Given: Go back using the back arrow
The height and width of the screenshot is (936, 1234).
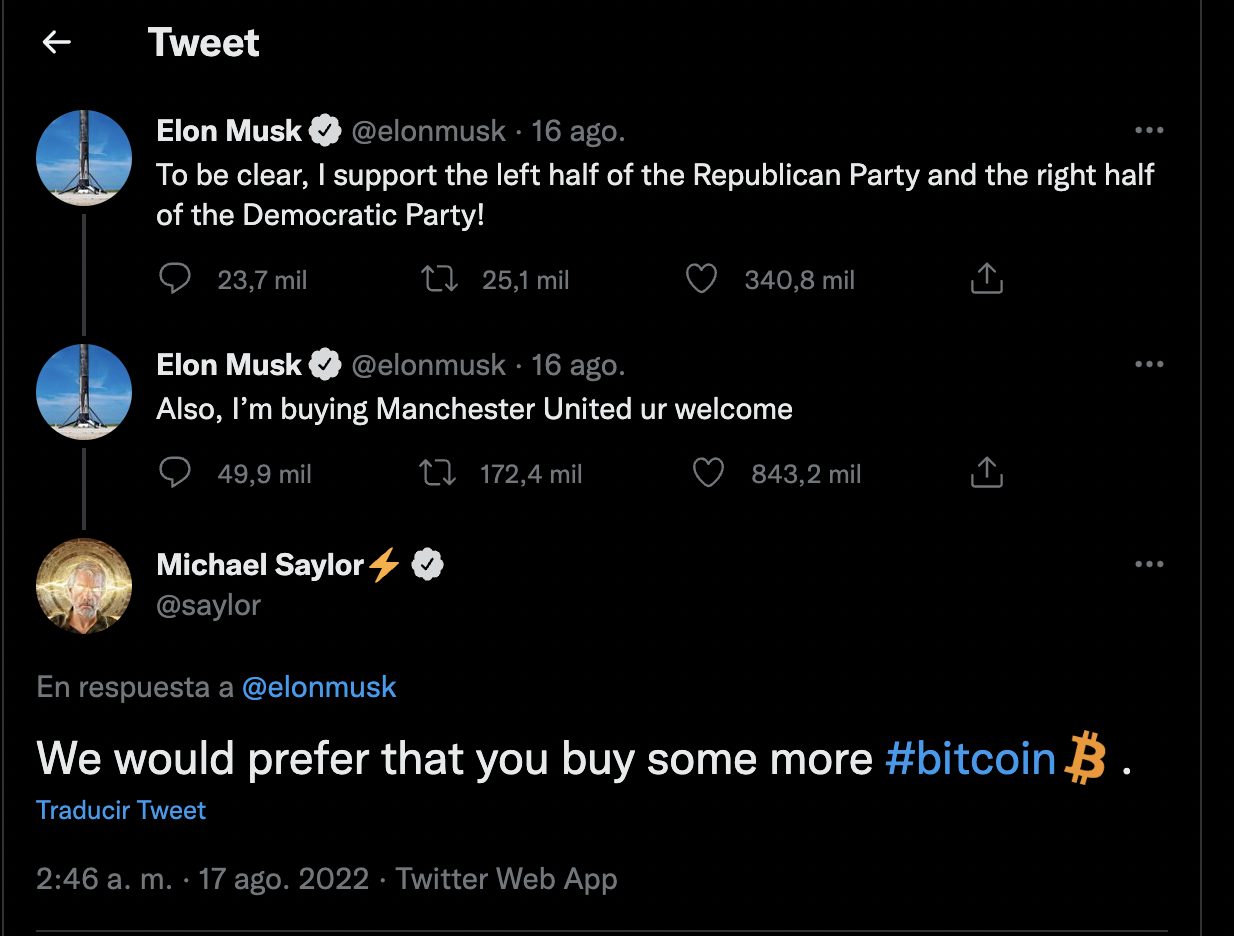Looking at the screenshot, I should click(57, 42).
